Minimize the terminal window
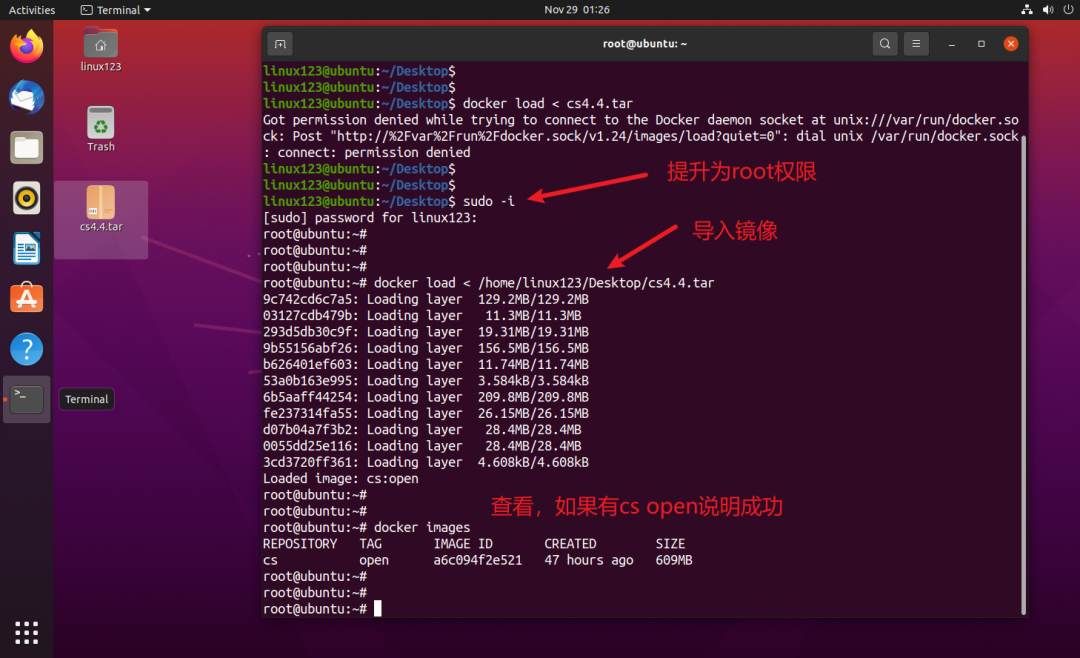 [951, 44]
